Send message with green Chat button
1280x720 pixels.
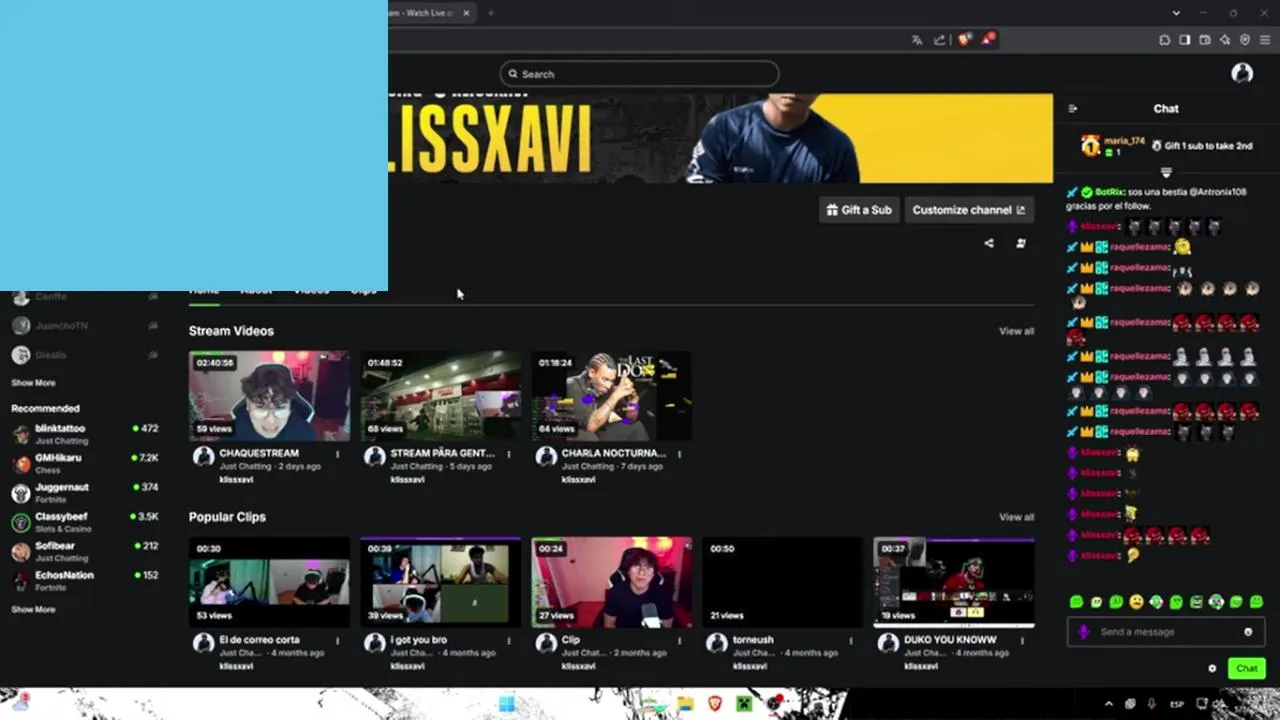pyautogui.click(x=1246, y=668)
